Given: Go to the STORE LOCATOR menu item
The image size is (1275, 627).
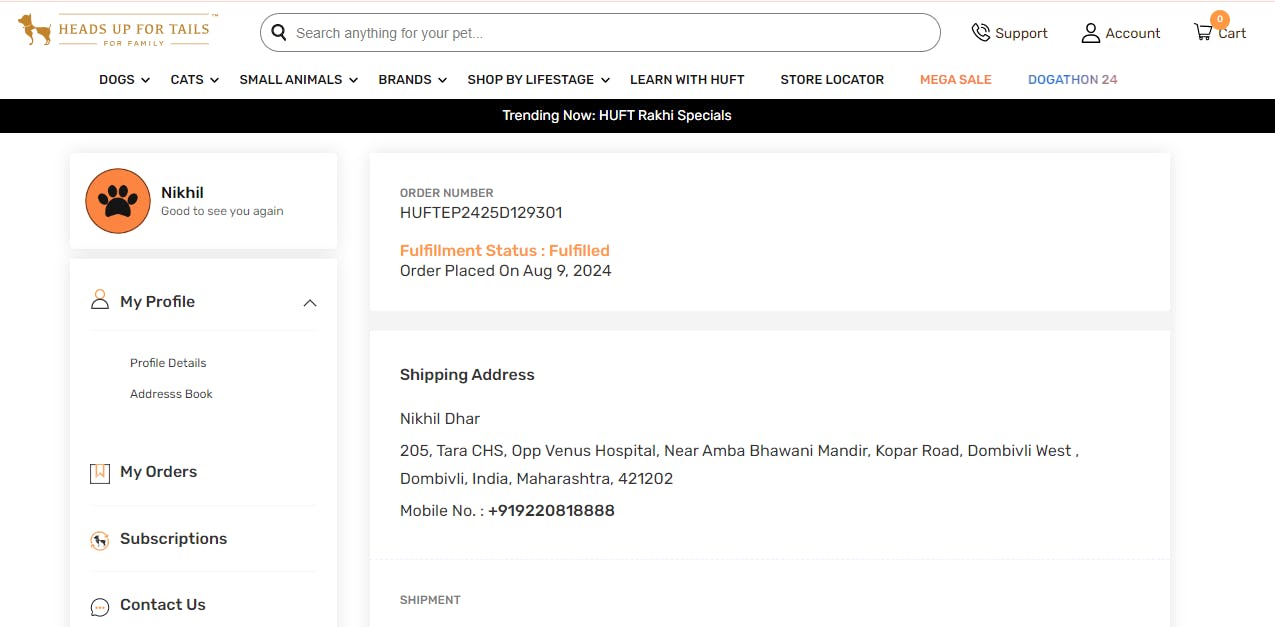Looking at the screenshot, I should 832,80.
